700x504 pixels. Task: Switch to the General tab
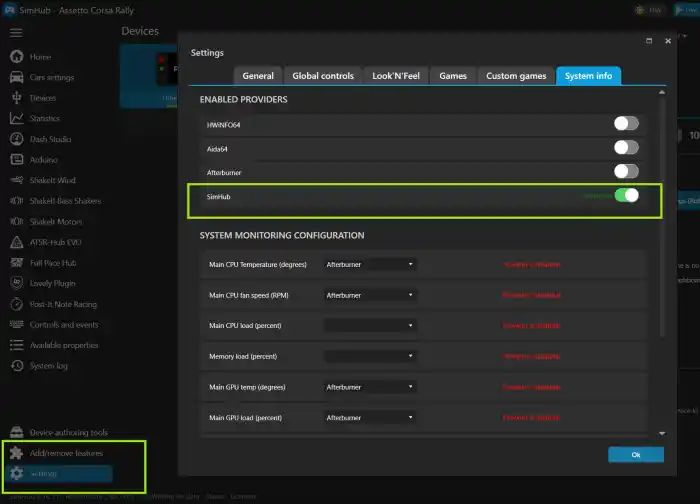pyautogui.click(x=258, y=76)
